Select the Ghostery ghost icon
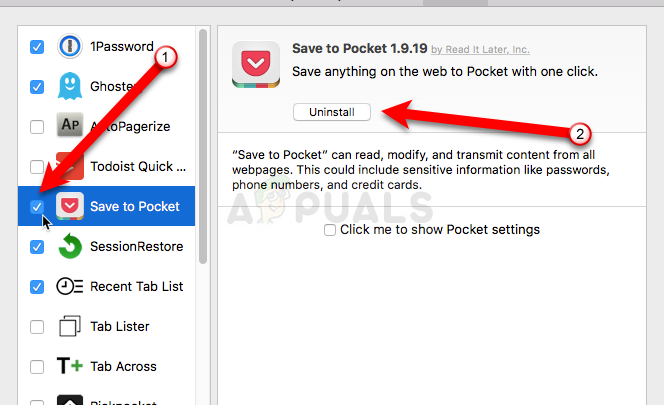The height and width of the screenshot is (405, 664). (70, 87)
